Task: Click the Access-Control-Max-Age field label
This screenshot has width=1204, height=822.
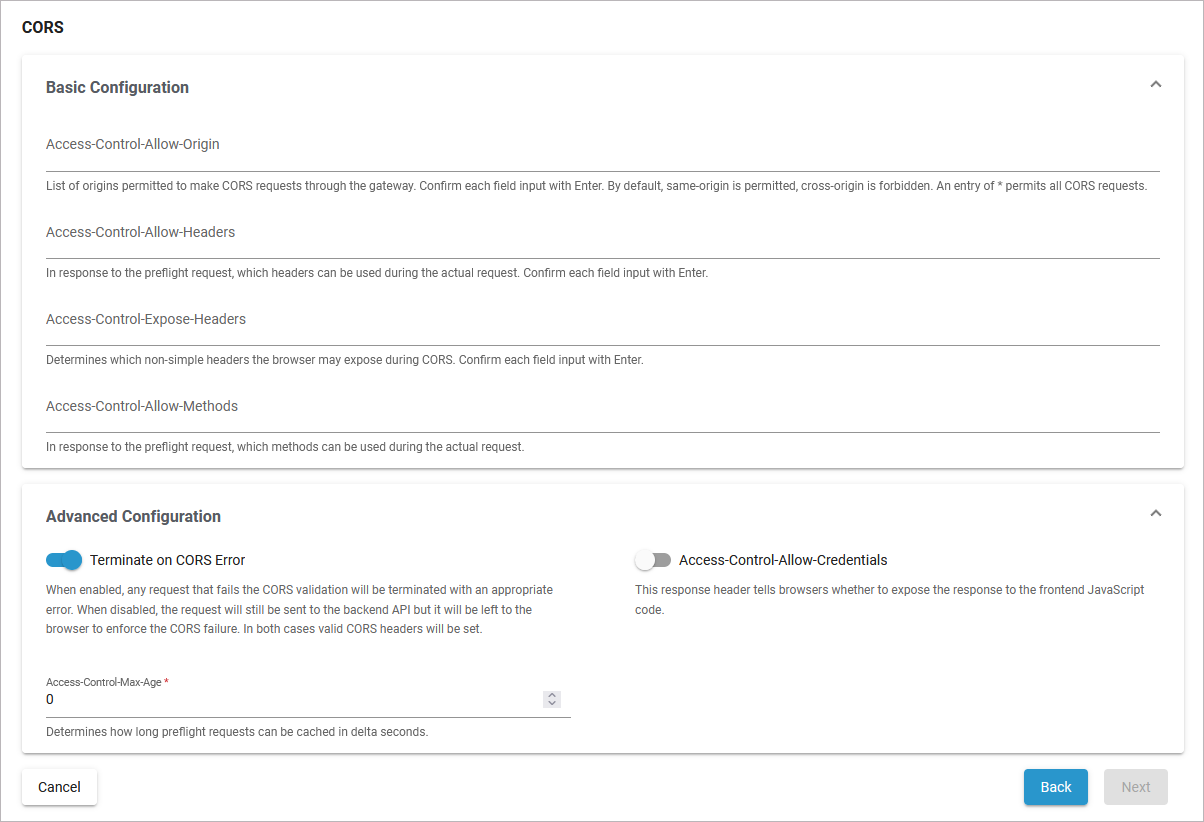Action: tap(104, 682)
